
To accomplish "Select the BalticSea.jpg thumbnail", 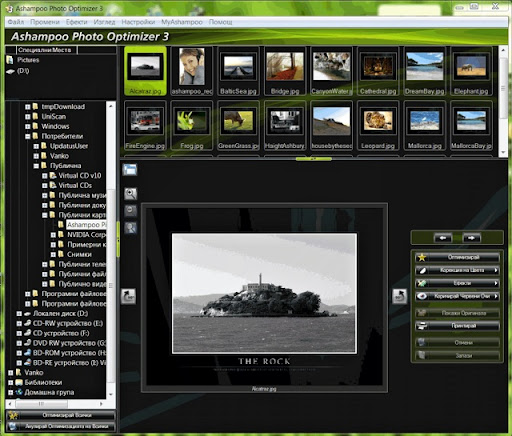I will 238,71.
